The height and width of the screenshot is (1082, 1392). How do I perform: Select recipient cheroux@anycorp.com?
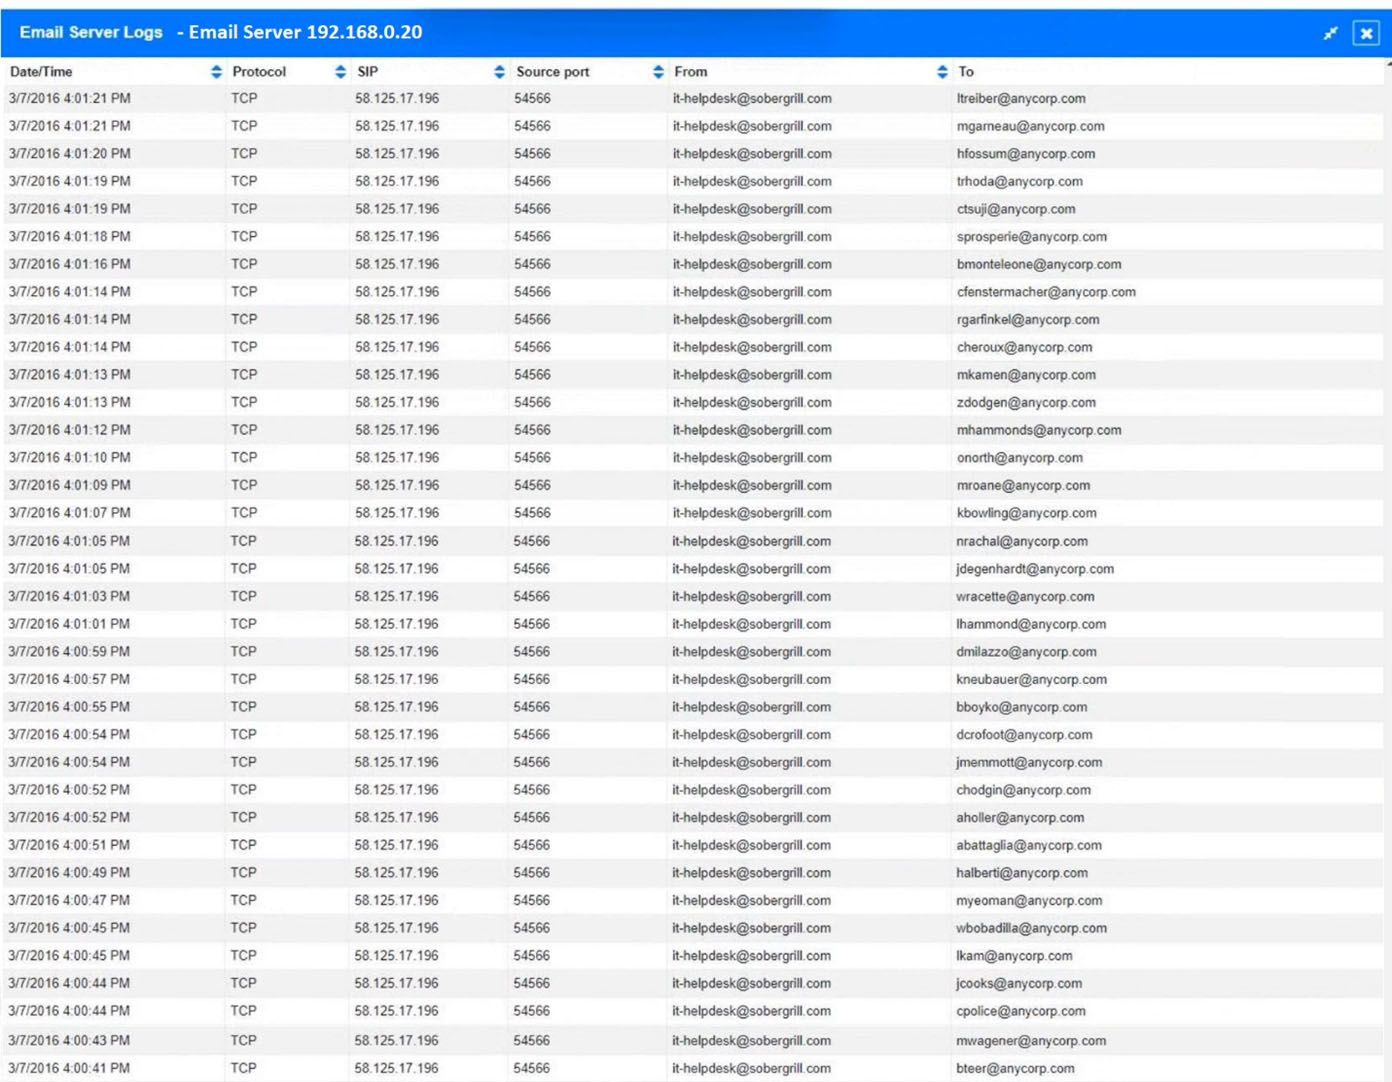coord(1025,348)
